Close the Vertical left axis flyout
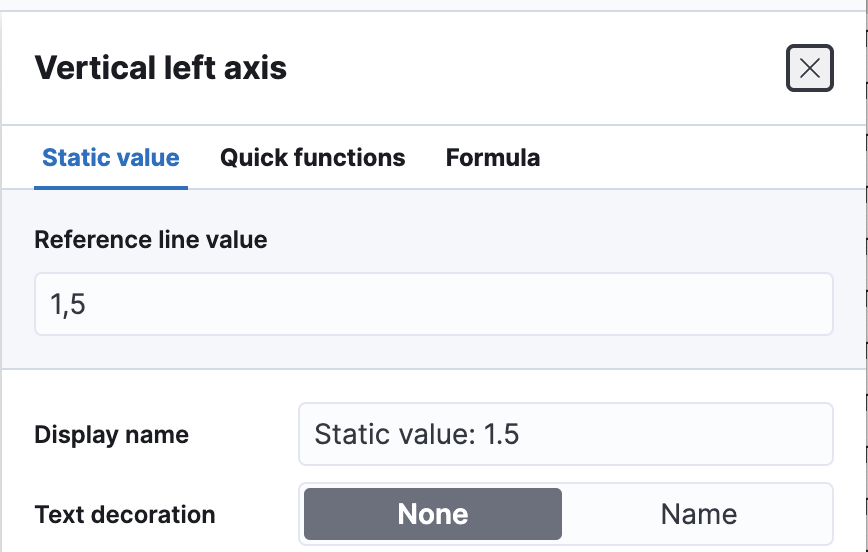868x552 pixels. [809, 68]
